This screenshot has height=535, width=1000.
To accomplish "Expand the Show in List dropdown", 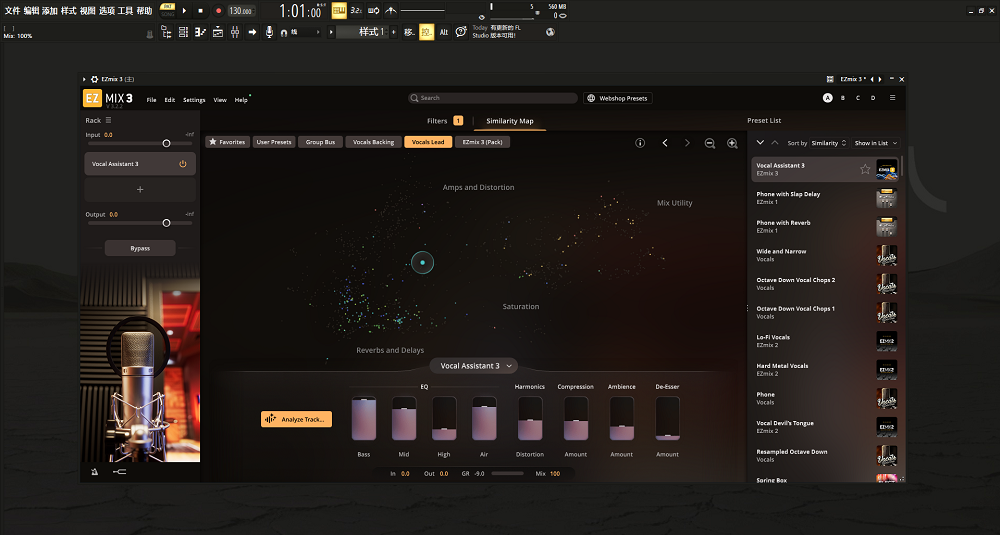I will tap(876, 143).
